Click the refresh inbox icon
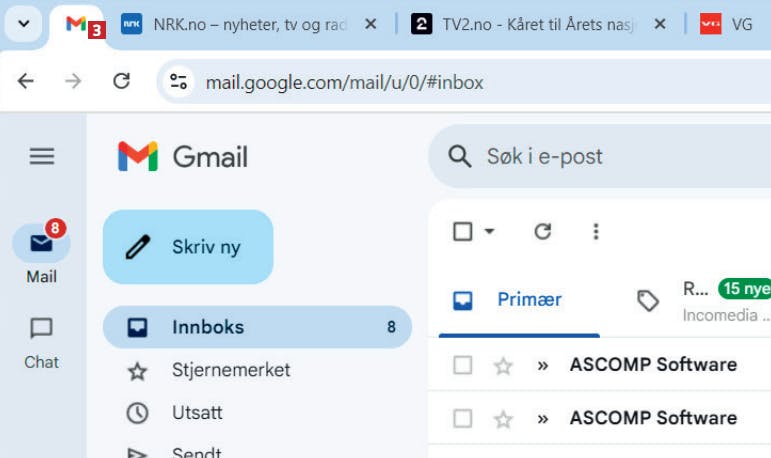 coord(543,232)
